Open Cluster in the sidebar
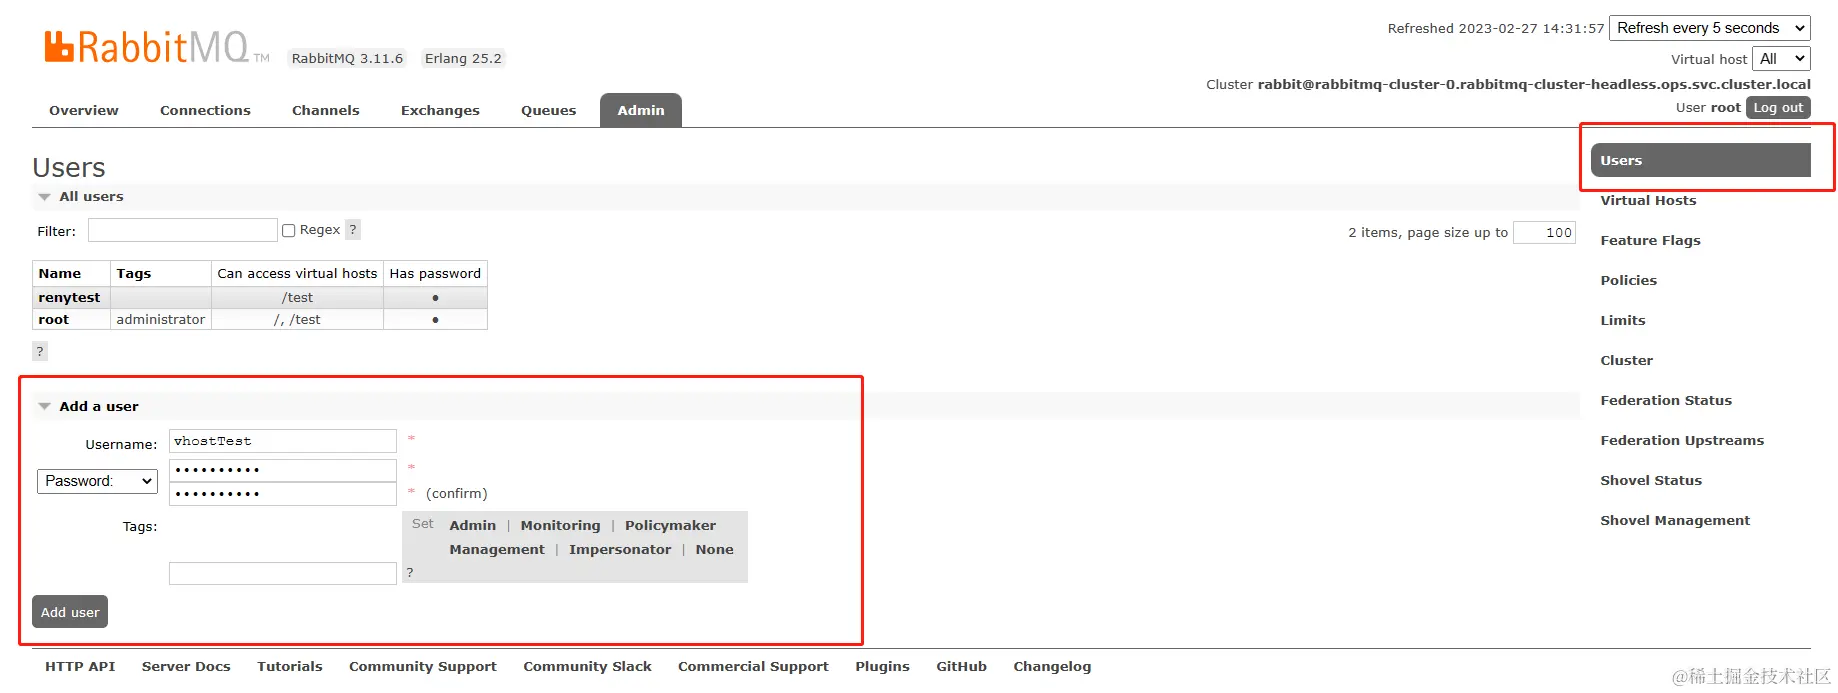Viewport: 1838px width, 693px height. [x=1626, y=361]
